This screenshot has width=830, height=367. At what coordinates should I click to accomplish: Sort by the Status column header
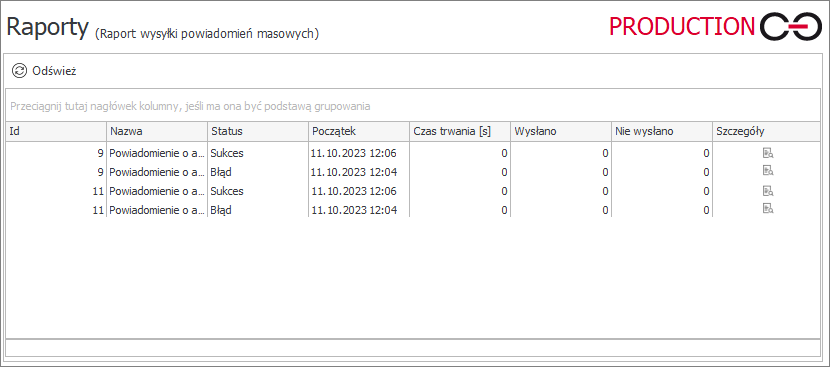[x=258, y=131]
